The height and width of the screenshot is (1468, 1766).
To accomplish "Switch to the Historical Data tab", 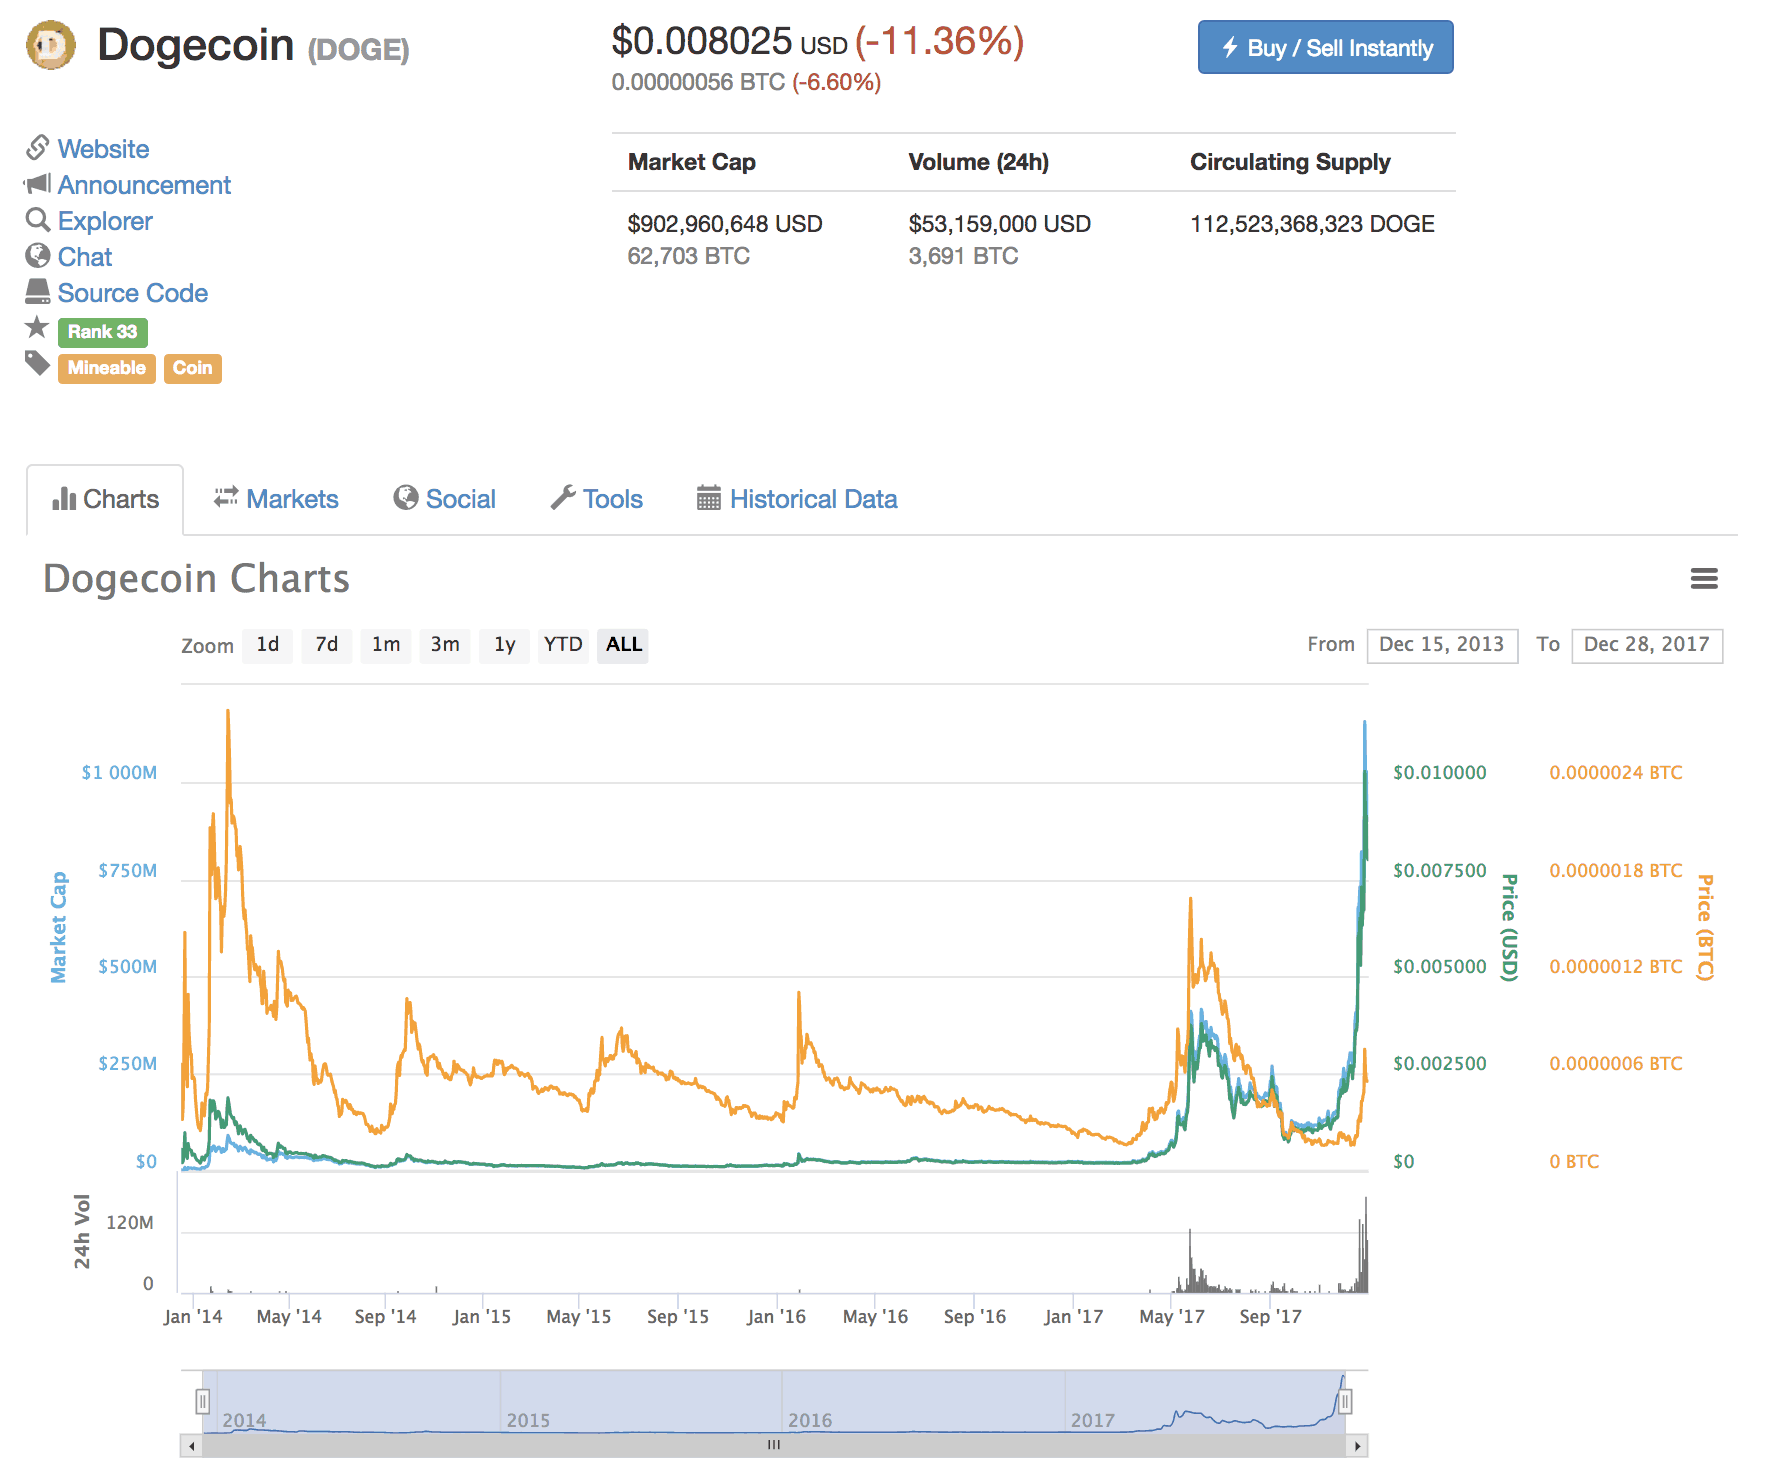I will pyautogui.click(x=797, y=499).
